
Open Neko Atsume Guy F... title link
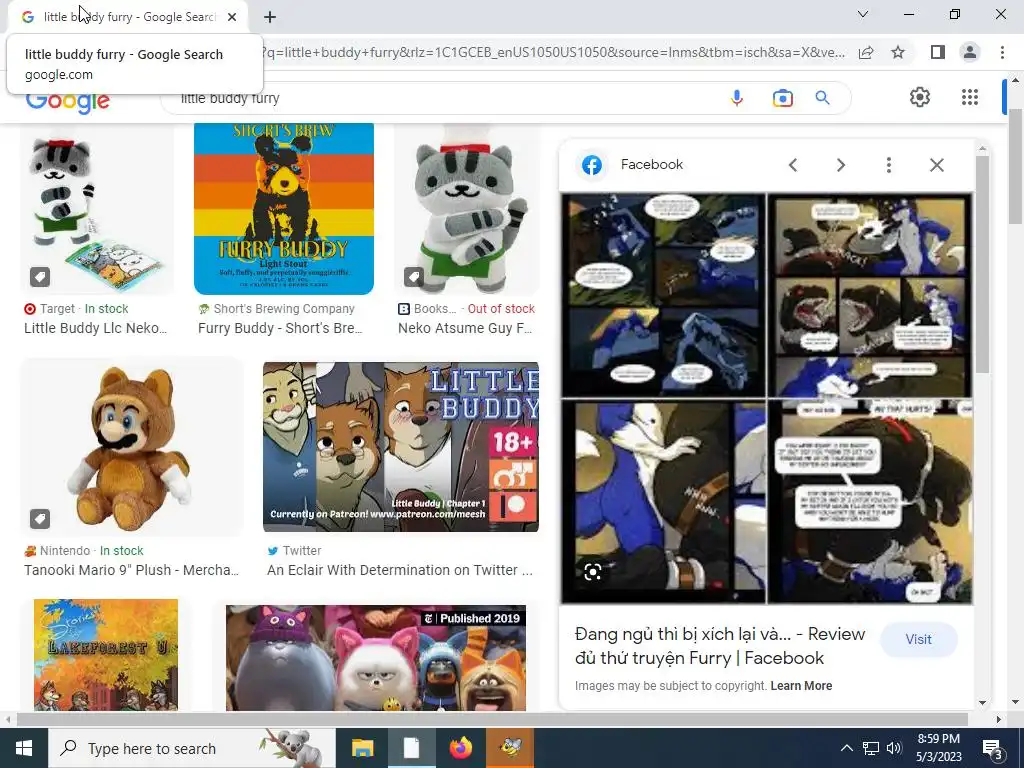coord(466,328)
